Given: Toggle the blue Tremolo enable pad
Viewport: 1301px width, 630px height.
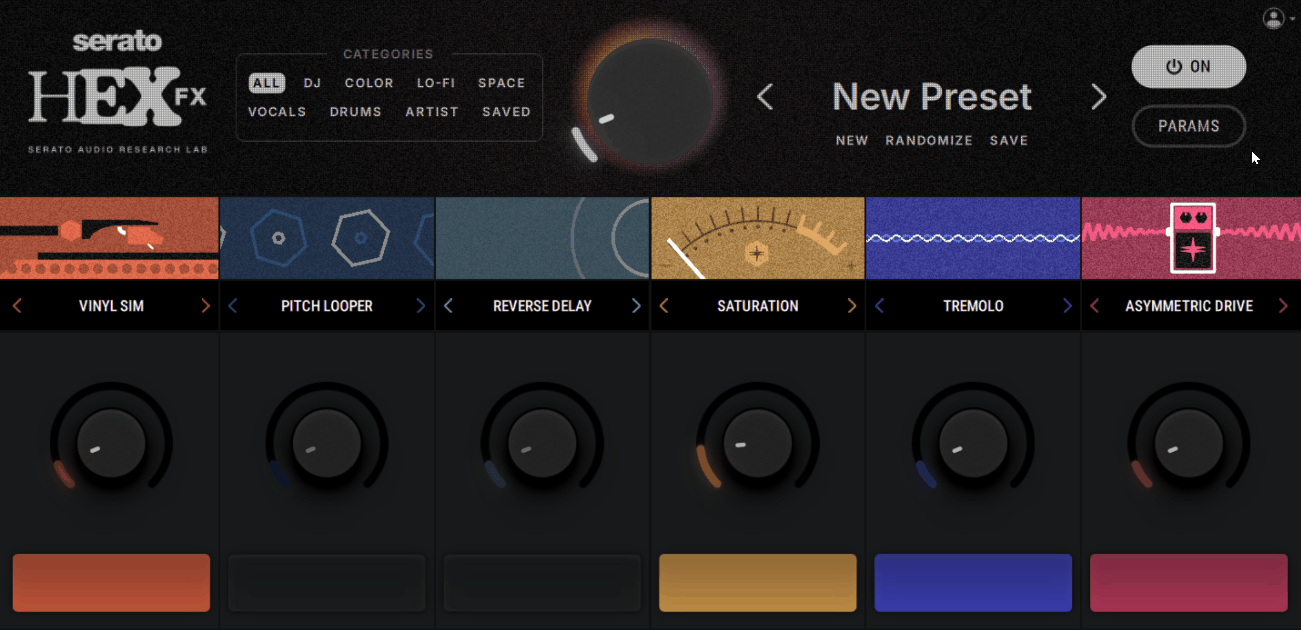Looking at the screenshot, I should click(x=973, y=583).
